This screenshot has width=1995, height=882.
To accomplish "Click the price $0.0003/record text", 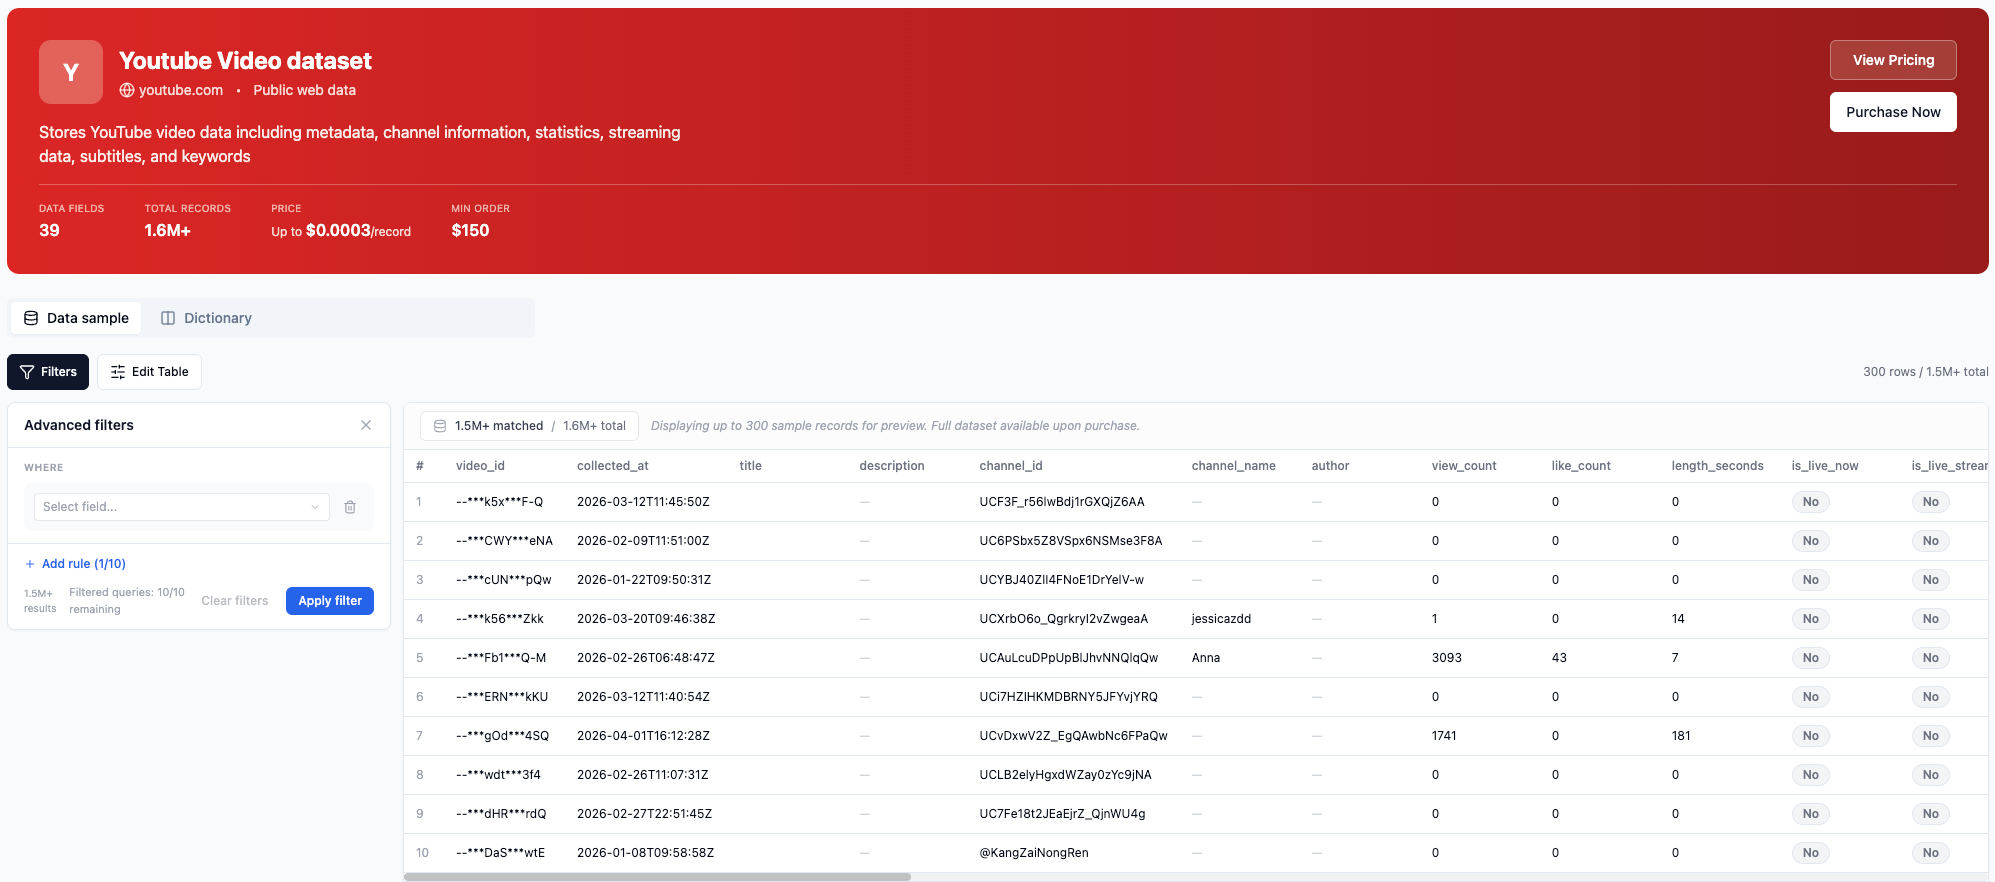I will (x=358, y=231).
